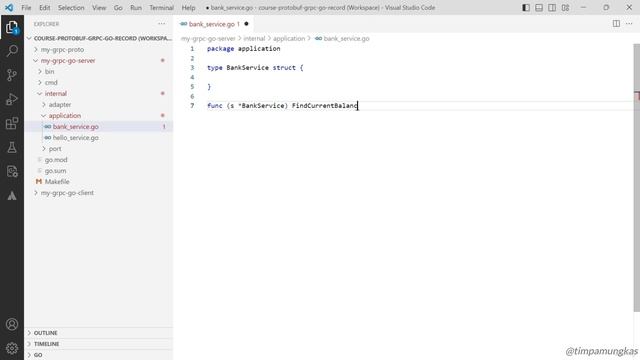Click the VS Code logo icon

(9, 7)
